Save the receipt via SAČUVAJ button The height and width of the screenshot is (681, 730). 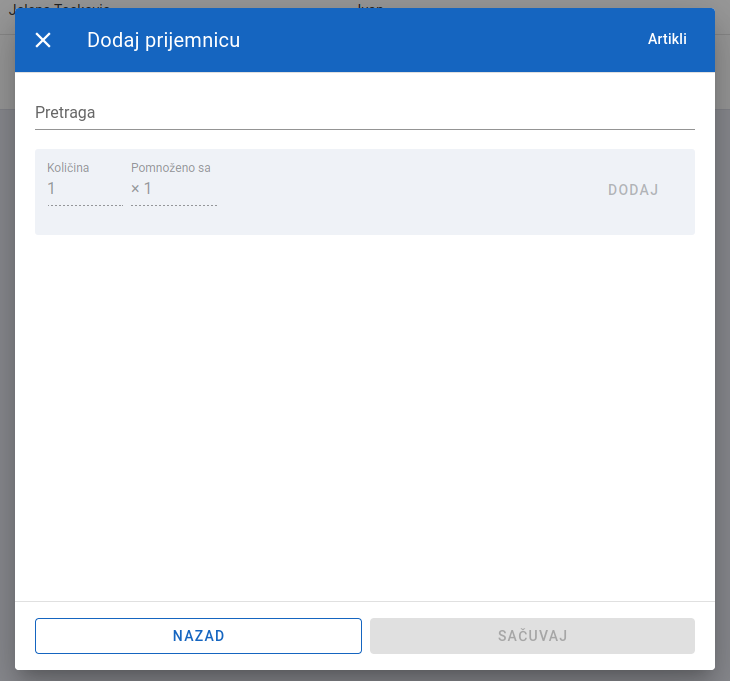[532, 635]
